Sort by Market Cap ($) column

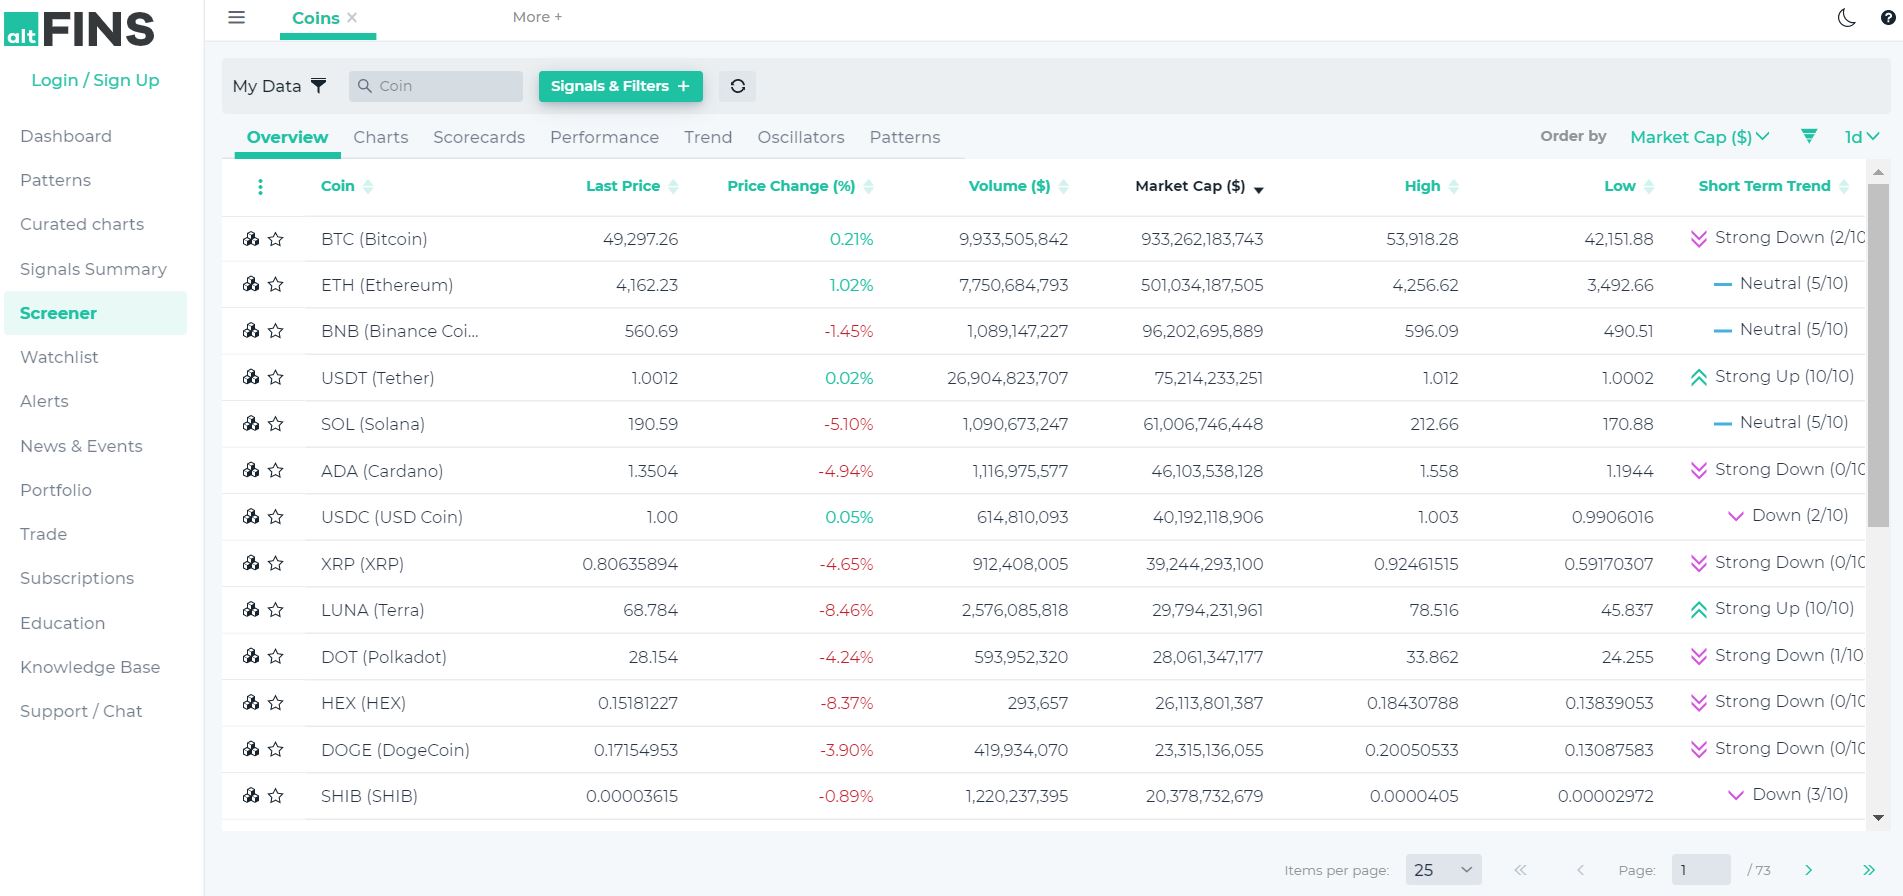click(x=1199, y=186)
